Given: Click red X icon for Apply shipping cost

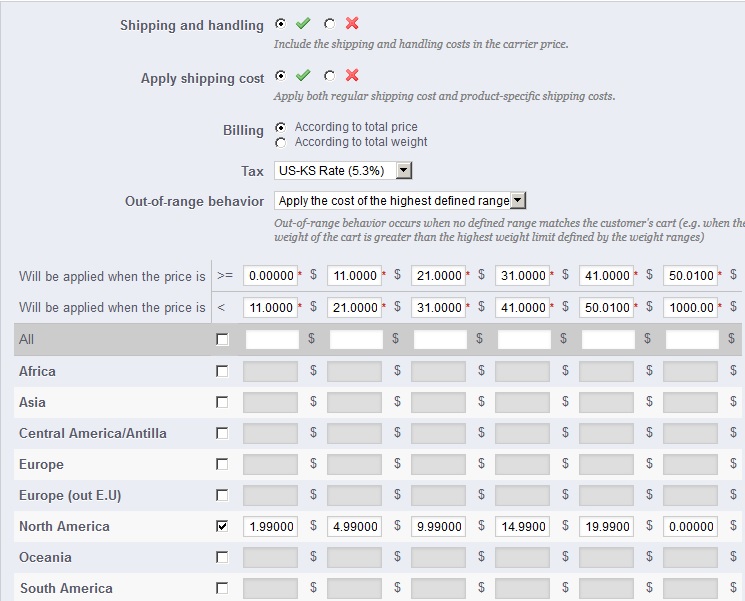Looking at the screenshot, I should tap(351, 75).
